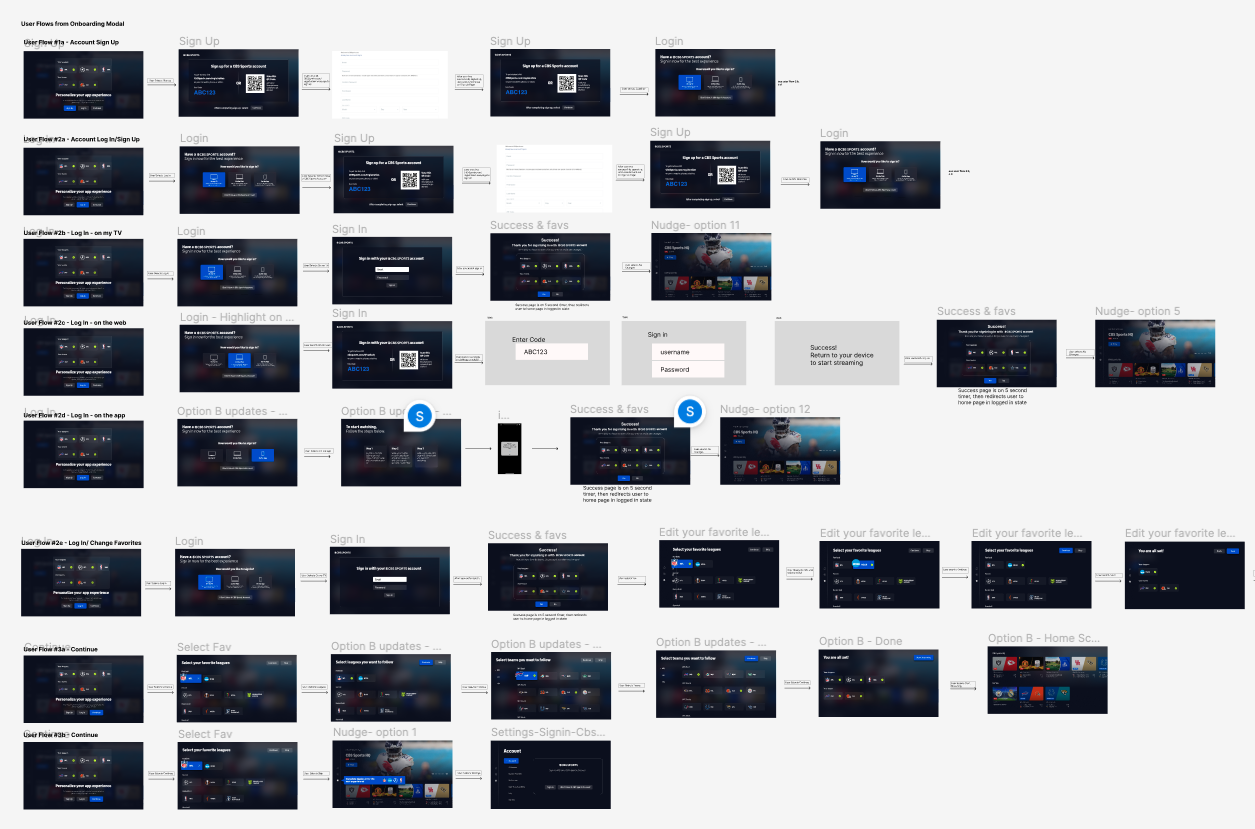The height and width of the screenshot is (829, 1255).
Task: Open the Option B - Done frame thumbnail
Action: (x=879, y=683)
